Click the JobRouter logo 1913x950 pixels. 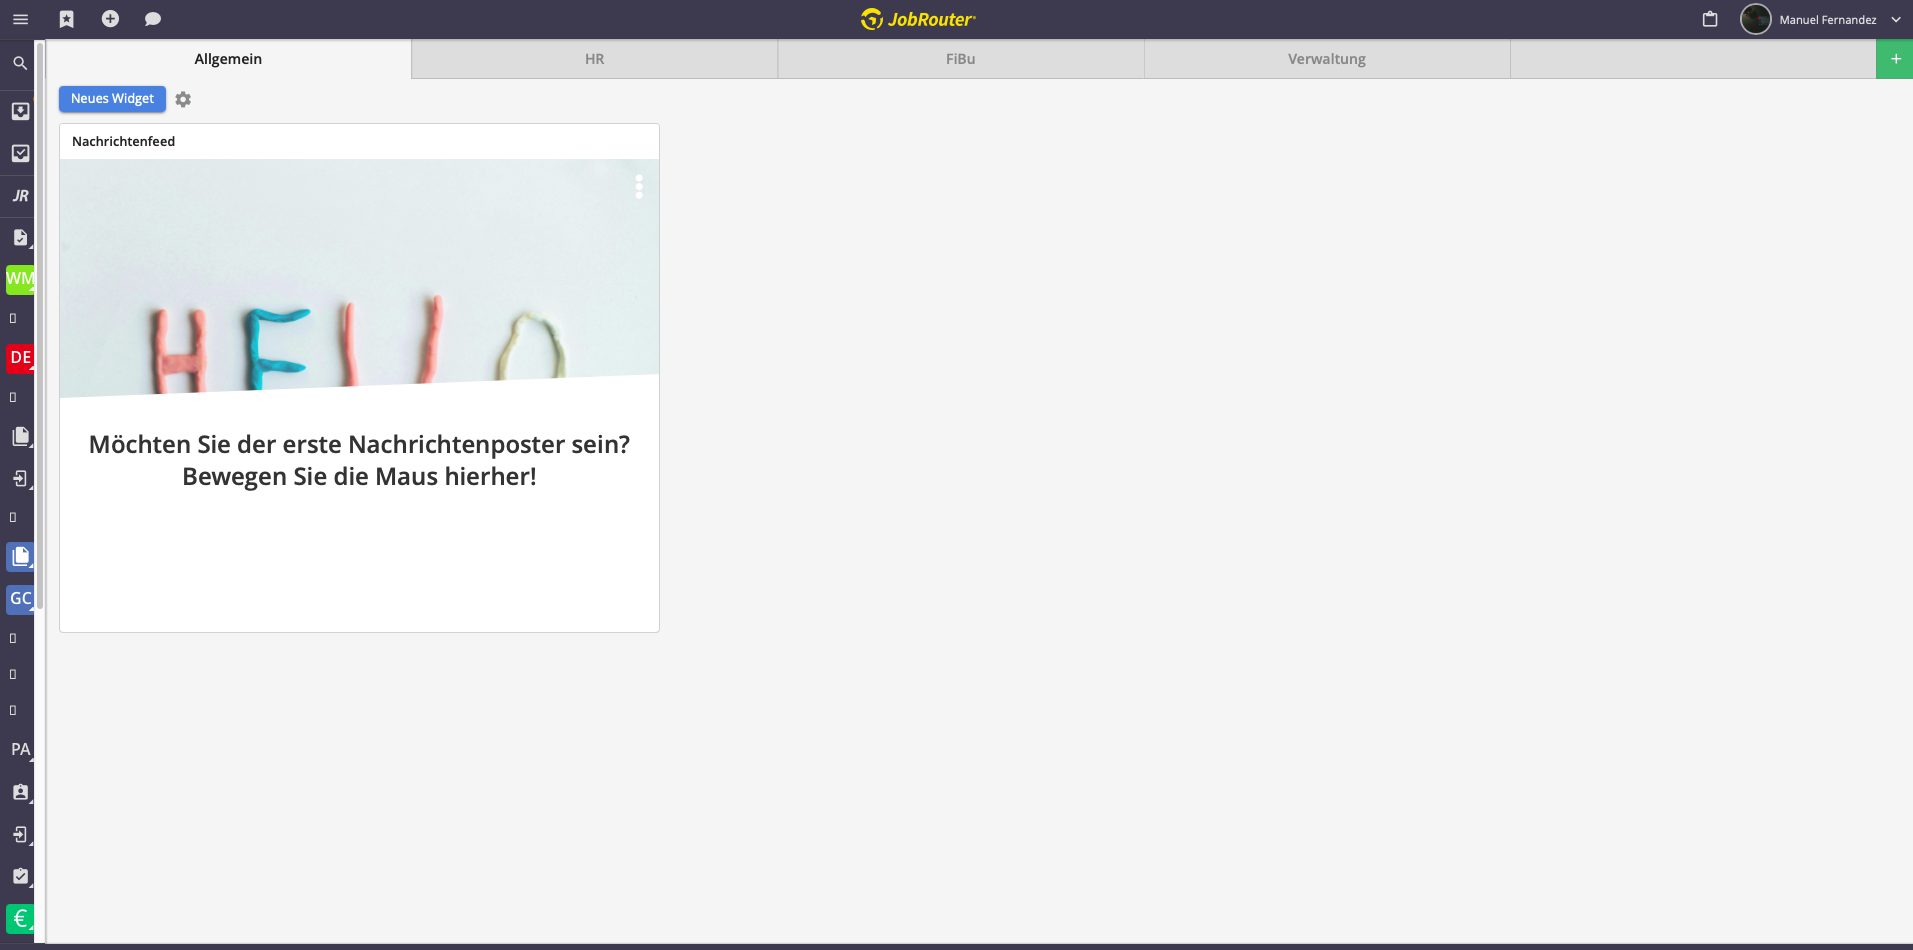point(918,19)
